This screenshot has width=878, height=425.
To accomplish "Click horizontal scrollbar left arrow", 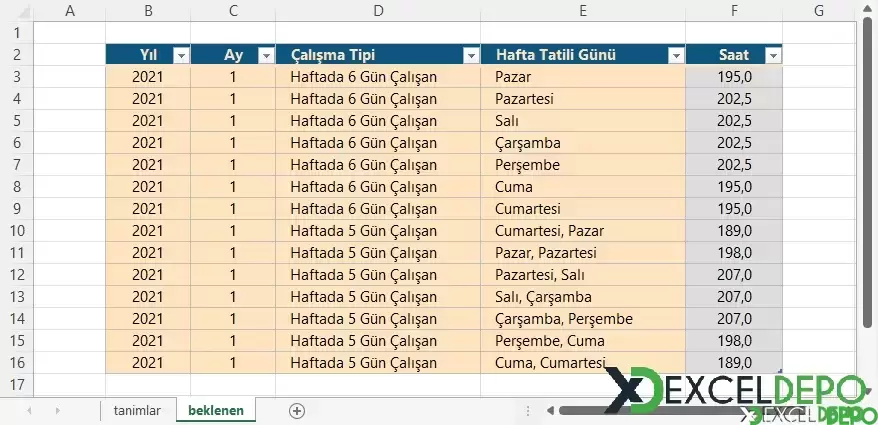I will pos(550,411).
